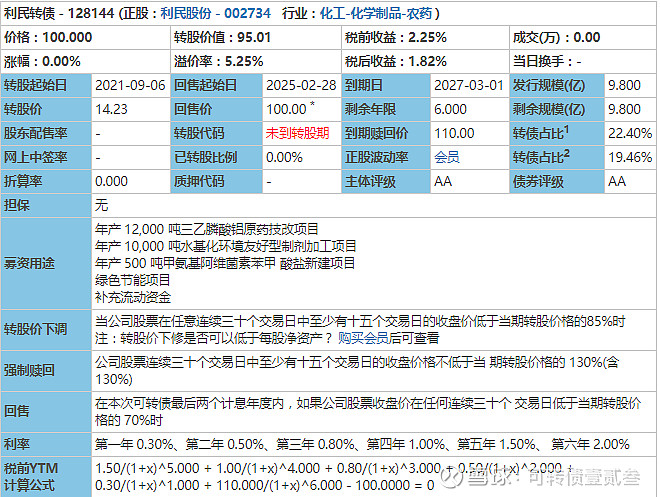660x497 pixels.
Task: Click the 网上中签率 label
Action: (35, 157)
